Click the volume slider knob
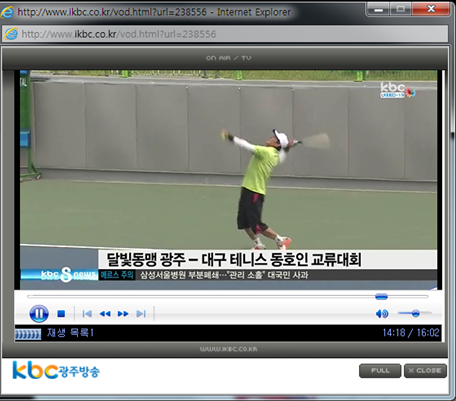456x401 pixels. [x=415, y=313]
